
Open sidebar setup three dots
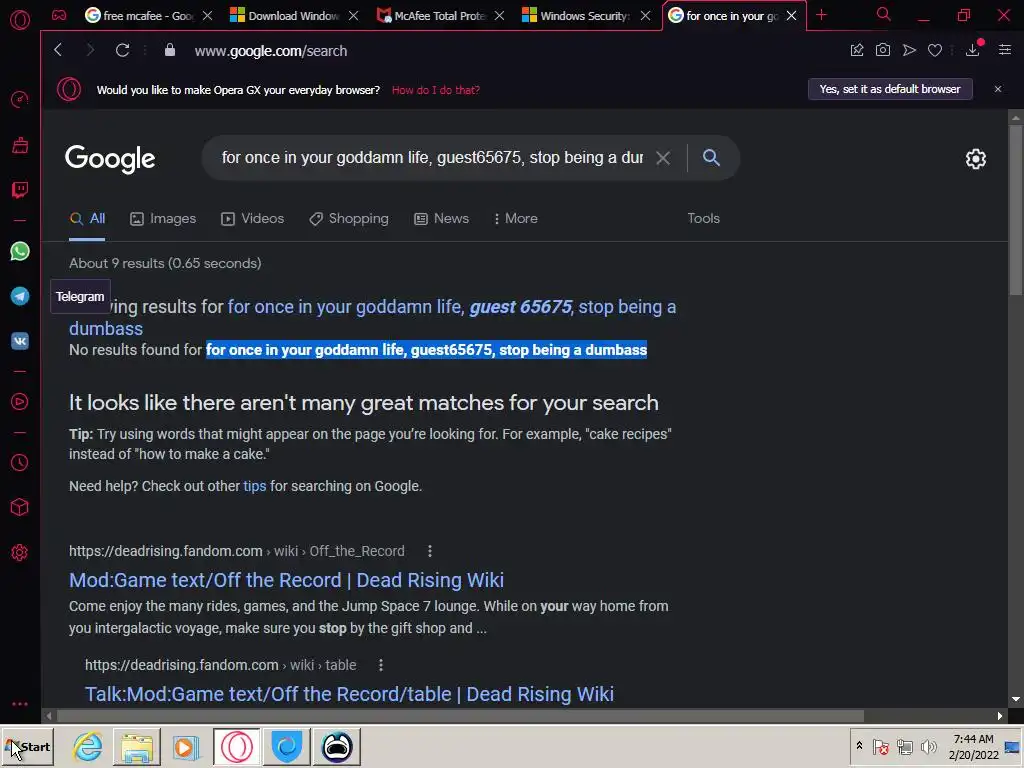click(20, 704)
